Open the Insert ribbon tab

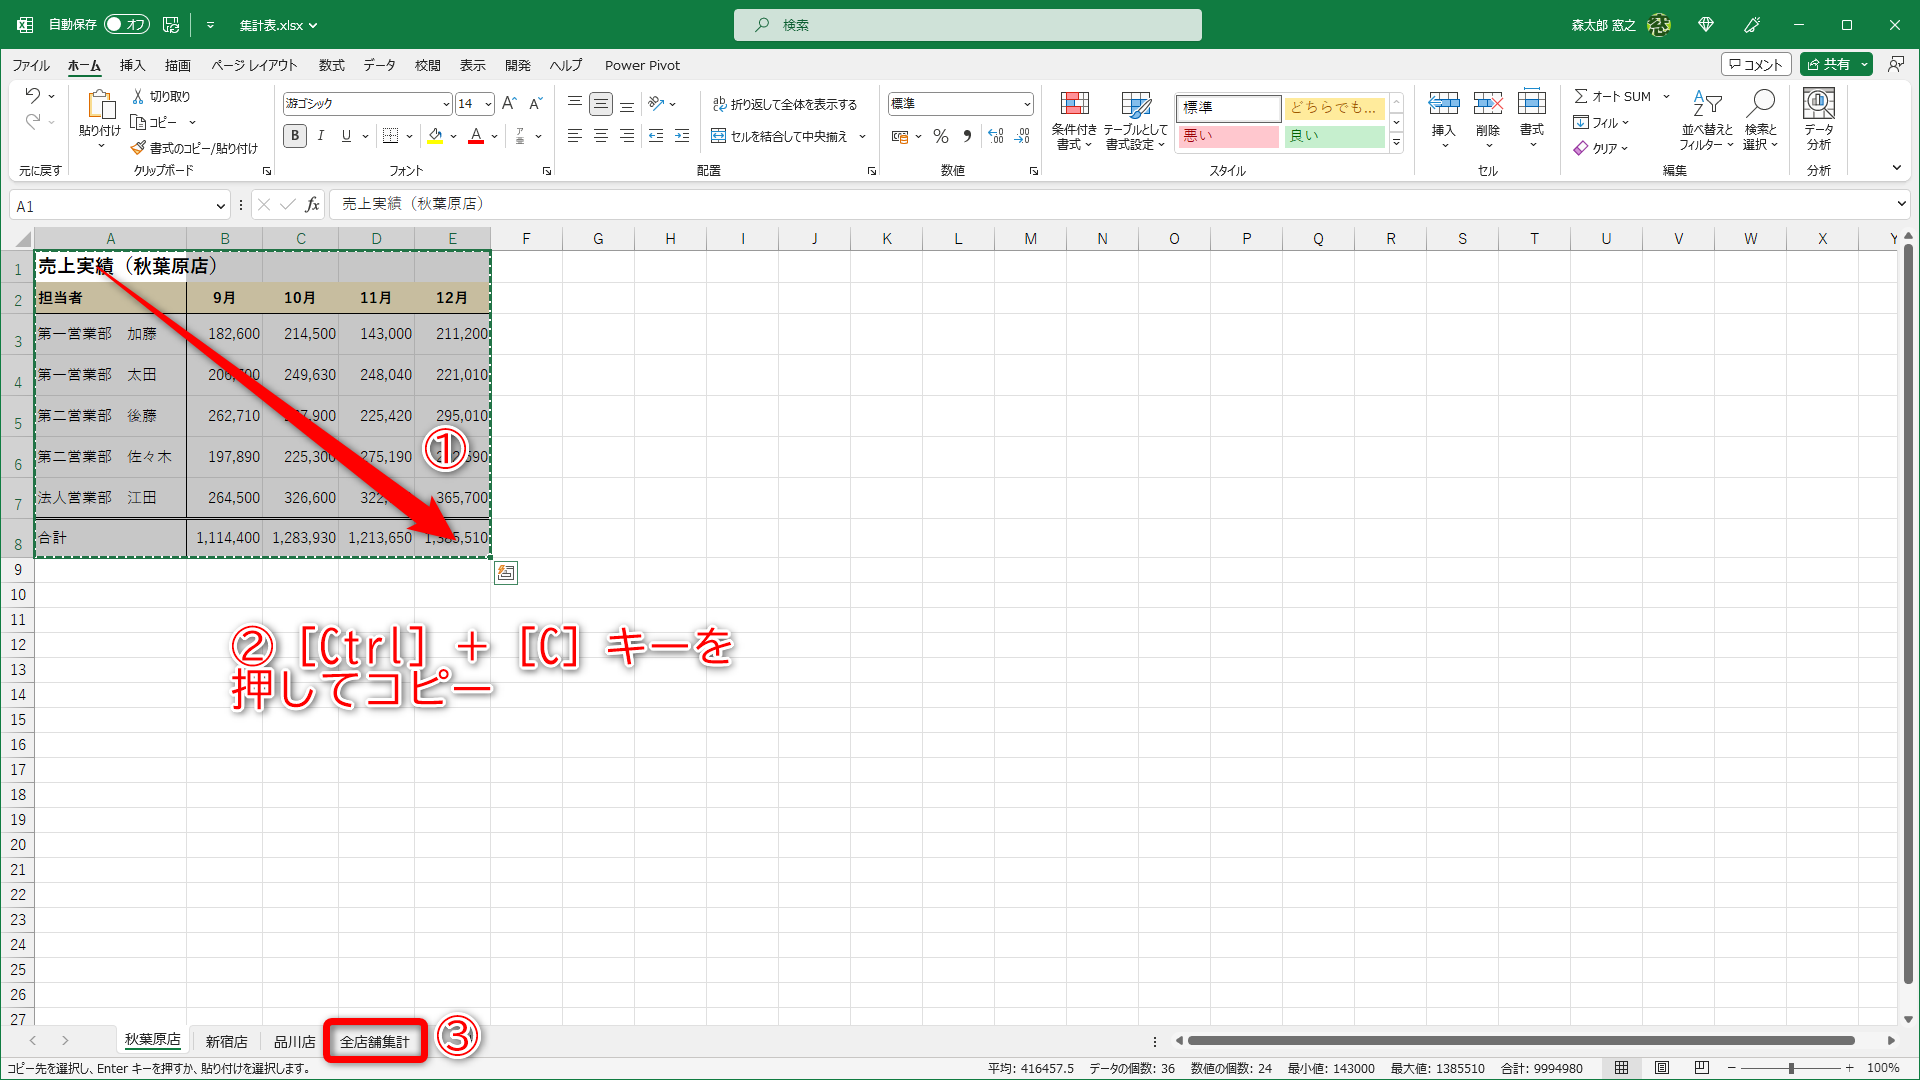coord(132,65)
